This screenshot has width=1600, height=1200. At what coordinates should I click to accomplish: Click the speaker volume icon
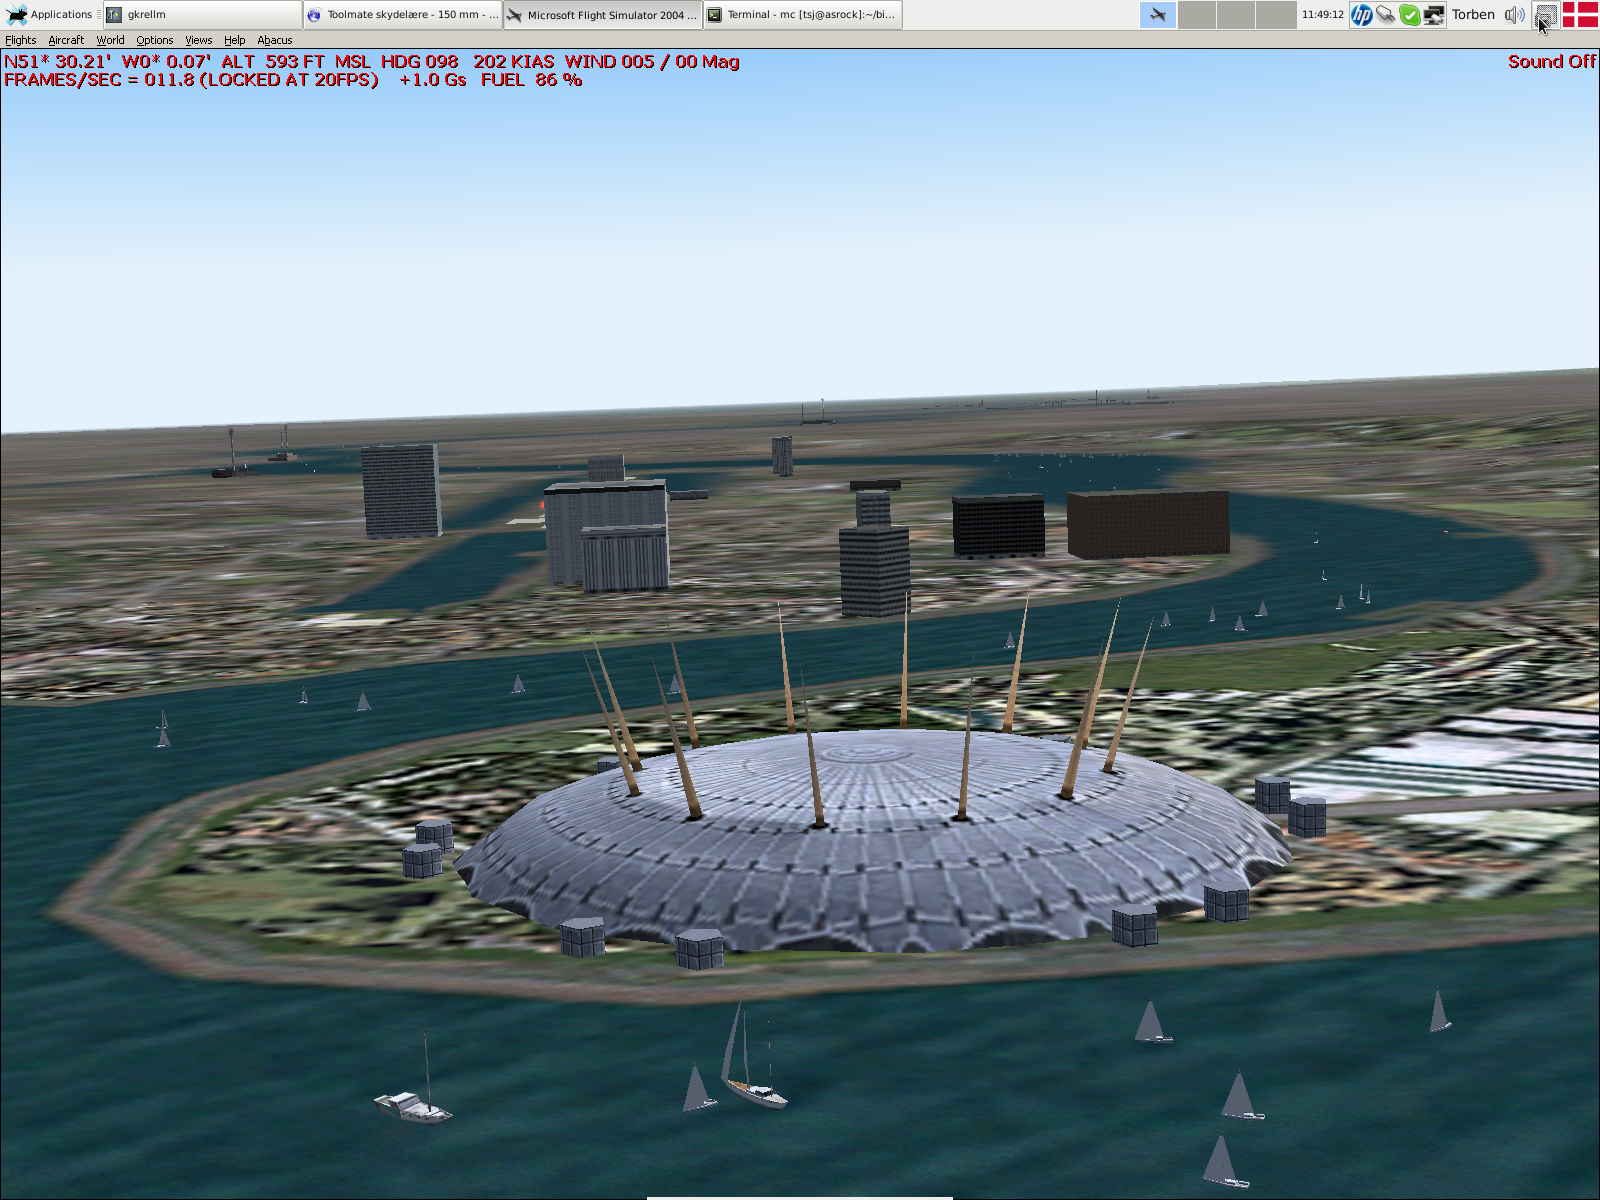pos(1514,15)
